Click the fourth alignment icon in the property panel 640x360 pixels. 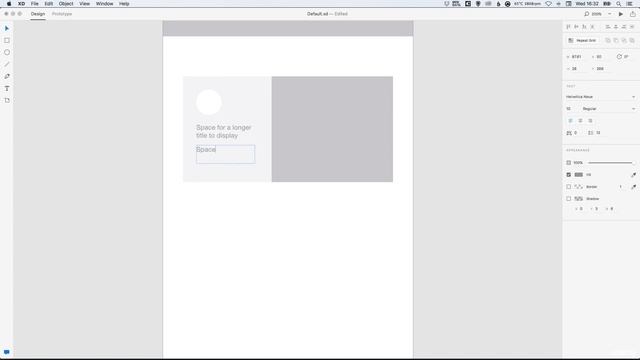592,27
